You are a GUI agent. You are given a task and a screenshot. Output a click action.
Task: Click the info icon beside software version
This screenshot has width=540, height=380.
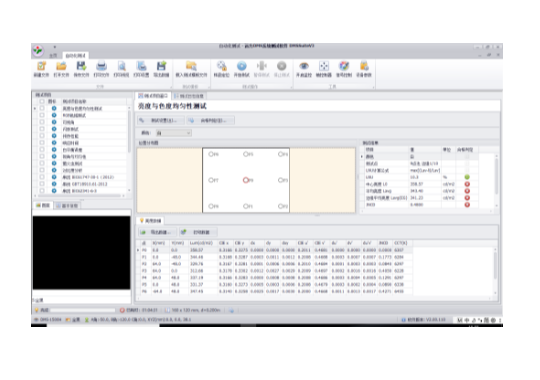pos(404,320)
